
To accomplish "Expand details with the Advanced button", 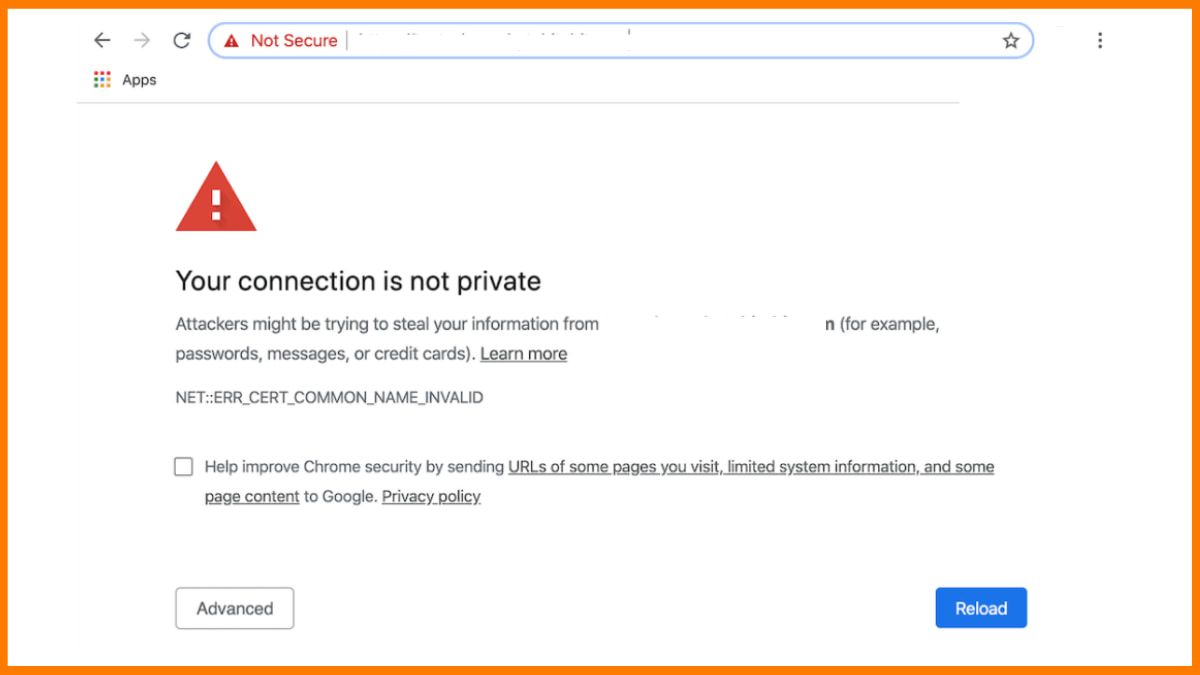I will point(235,608).
